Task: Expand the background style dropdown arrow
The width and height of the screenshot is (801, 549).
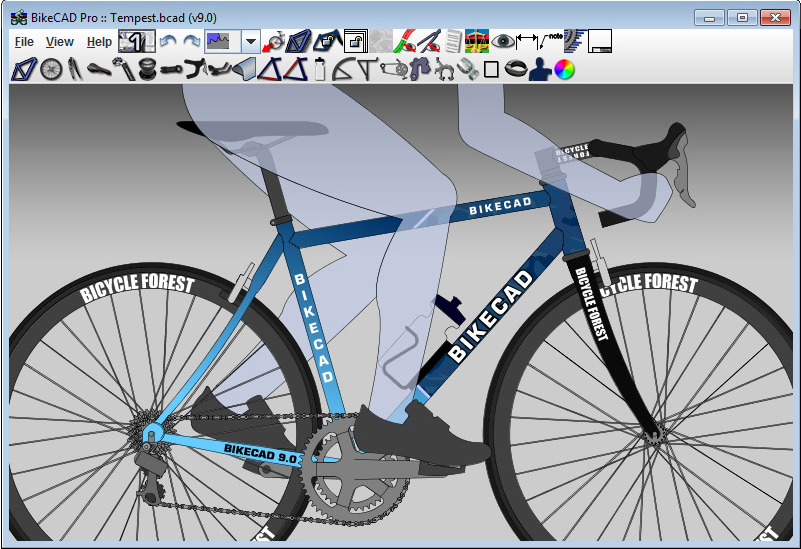Action: 251,42
